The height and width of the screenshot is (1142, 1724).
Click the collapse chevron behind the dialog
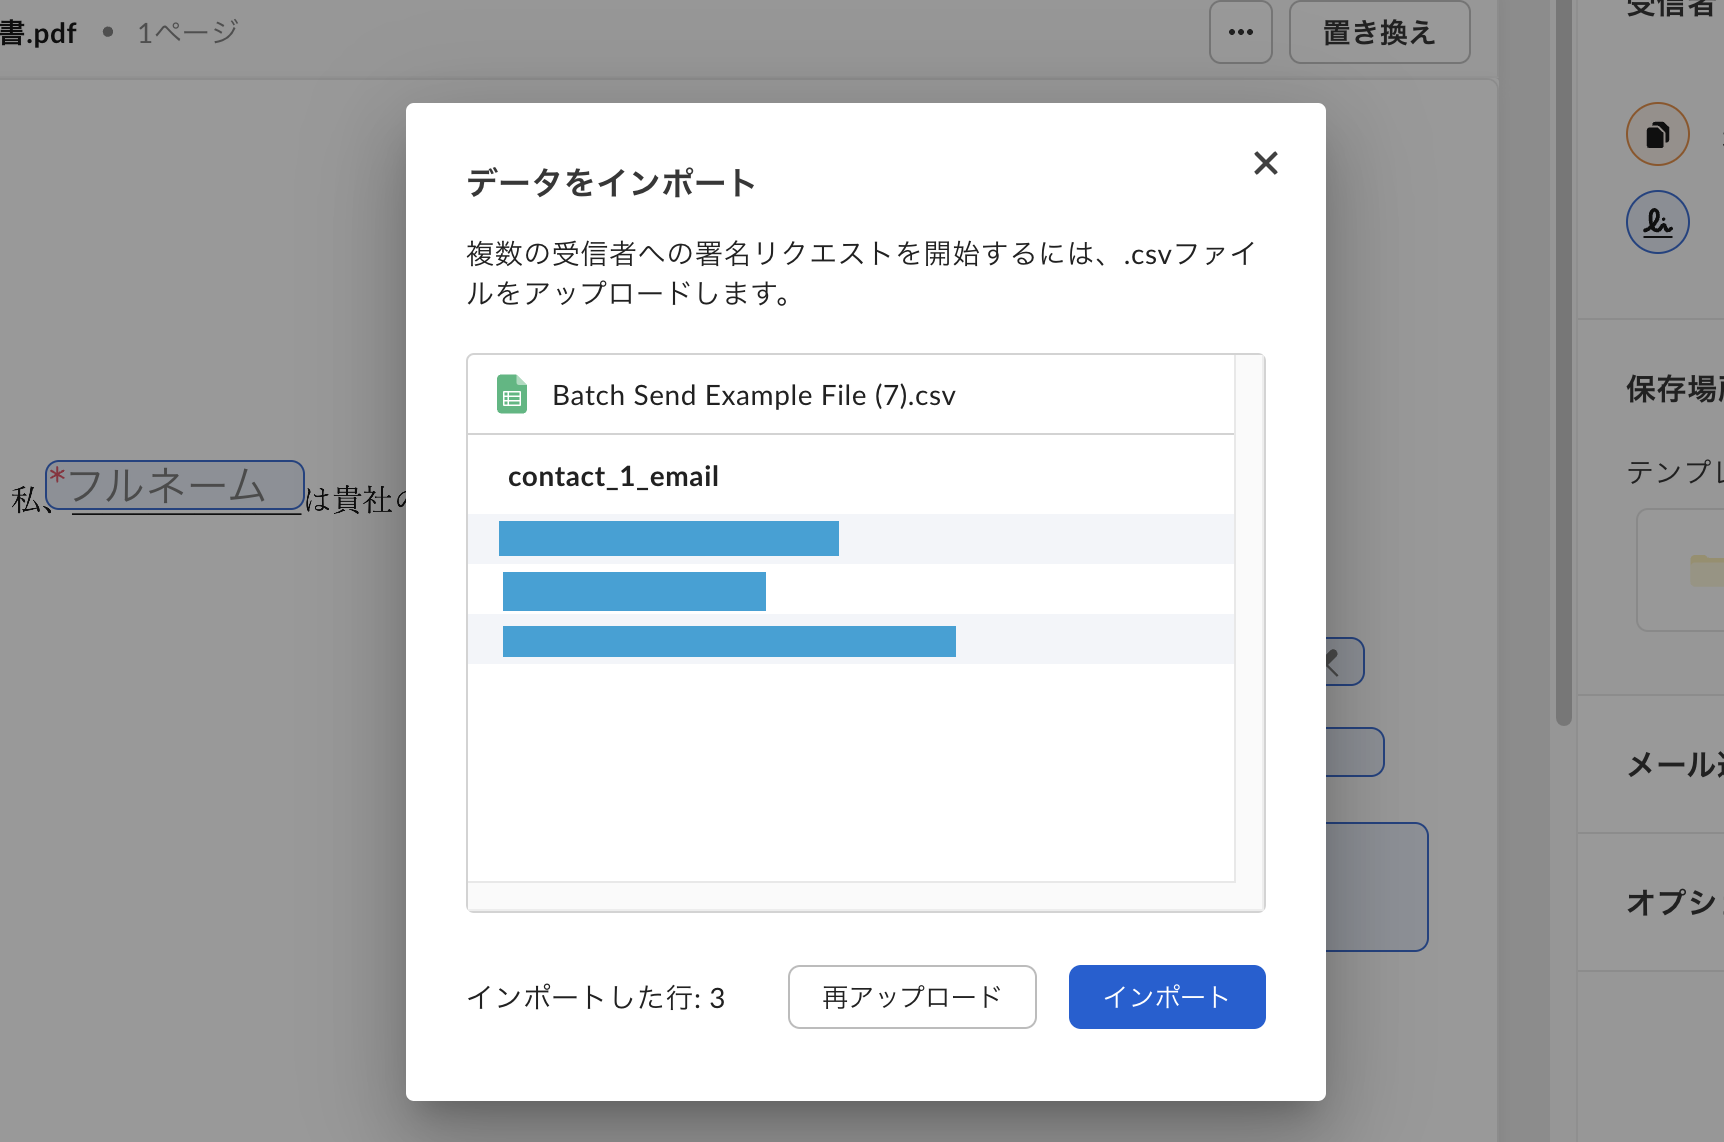click(x=1336, y=662)
